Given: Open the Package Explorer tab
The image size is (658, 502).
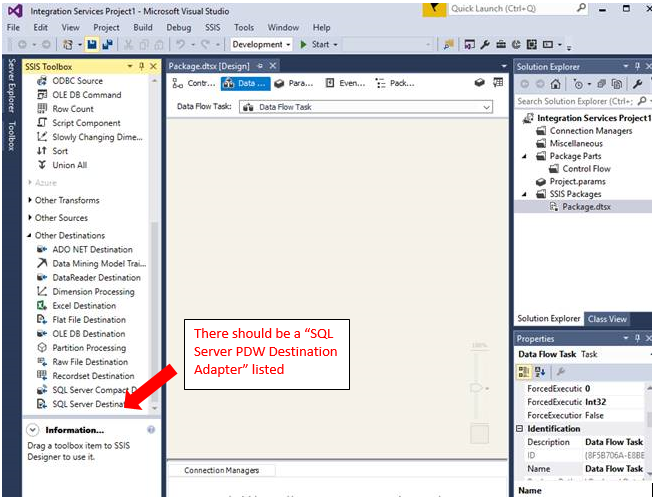Looking at the screenshot, I should click(x=395, y=84).
